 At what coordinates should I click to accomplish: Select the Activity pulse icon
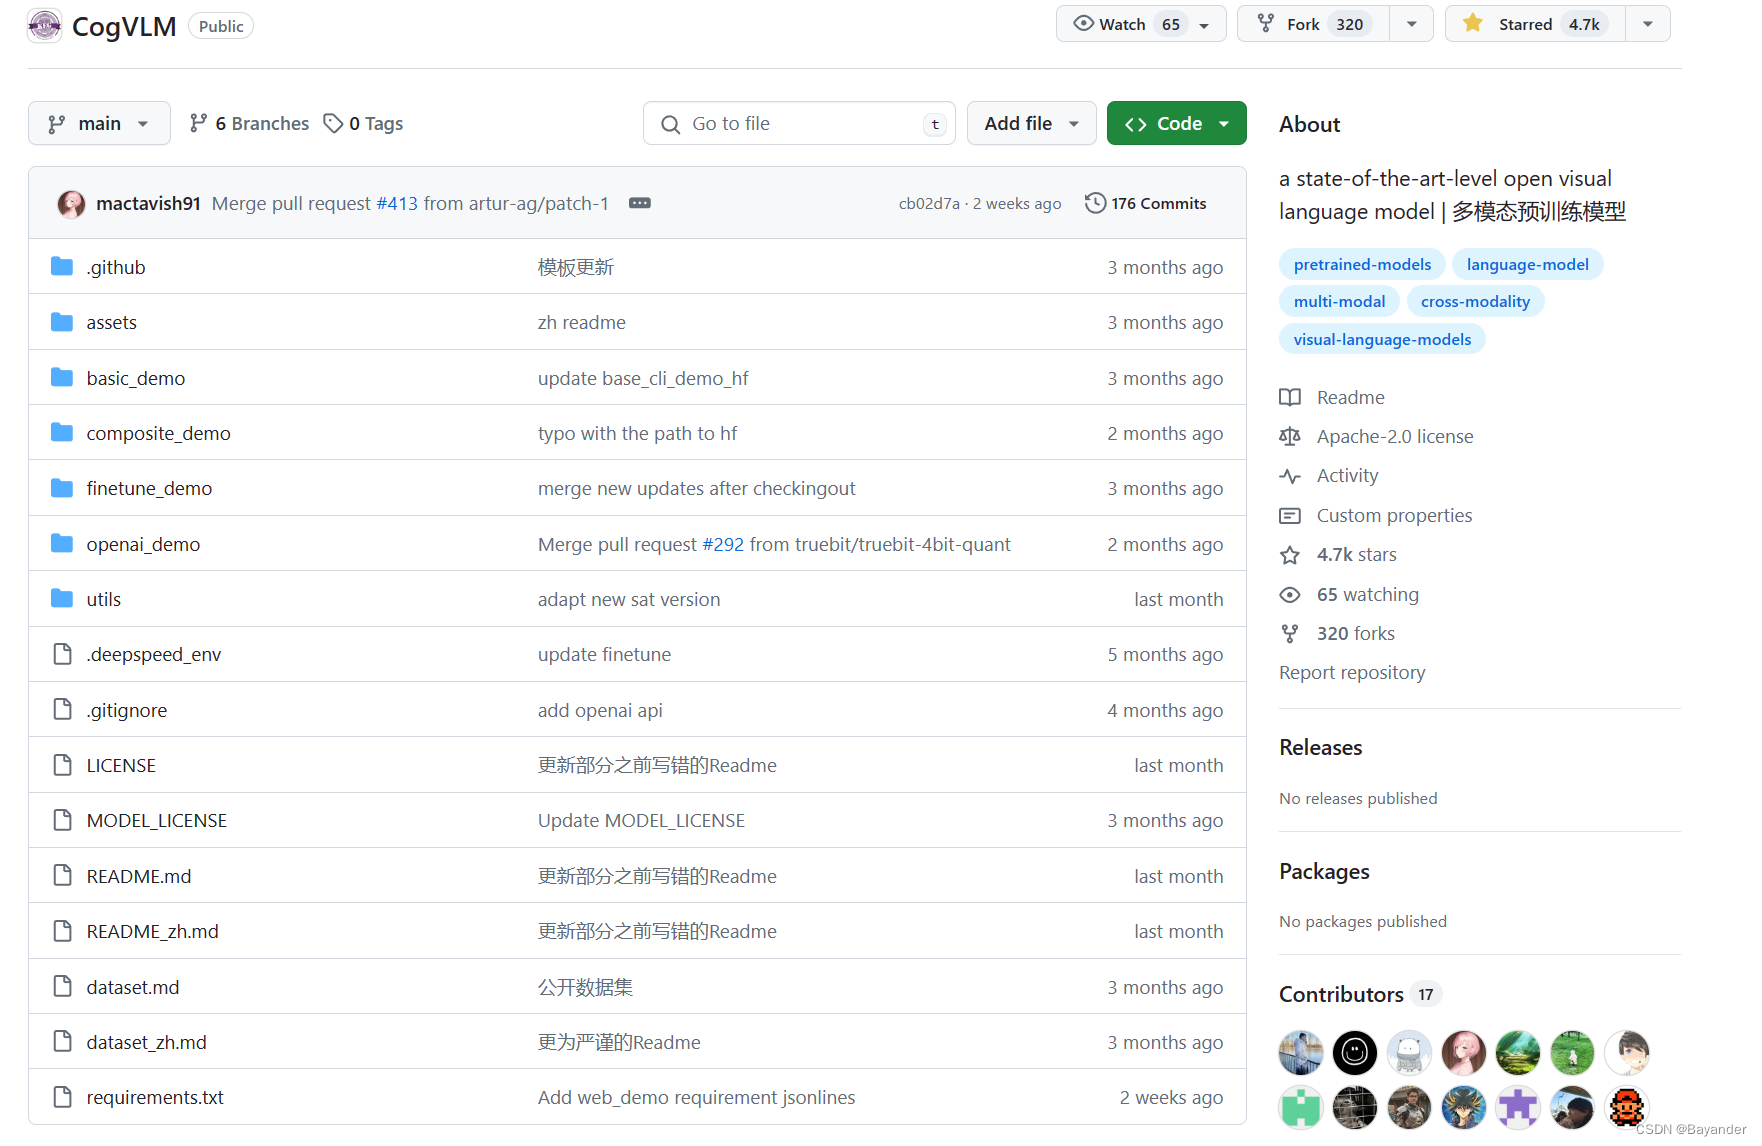pos(1290,476)
